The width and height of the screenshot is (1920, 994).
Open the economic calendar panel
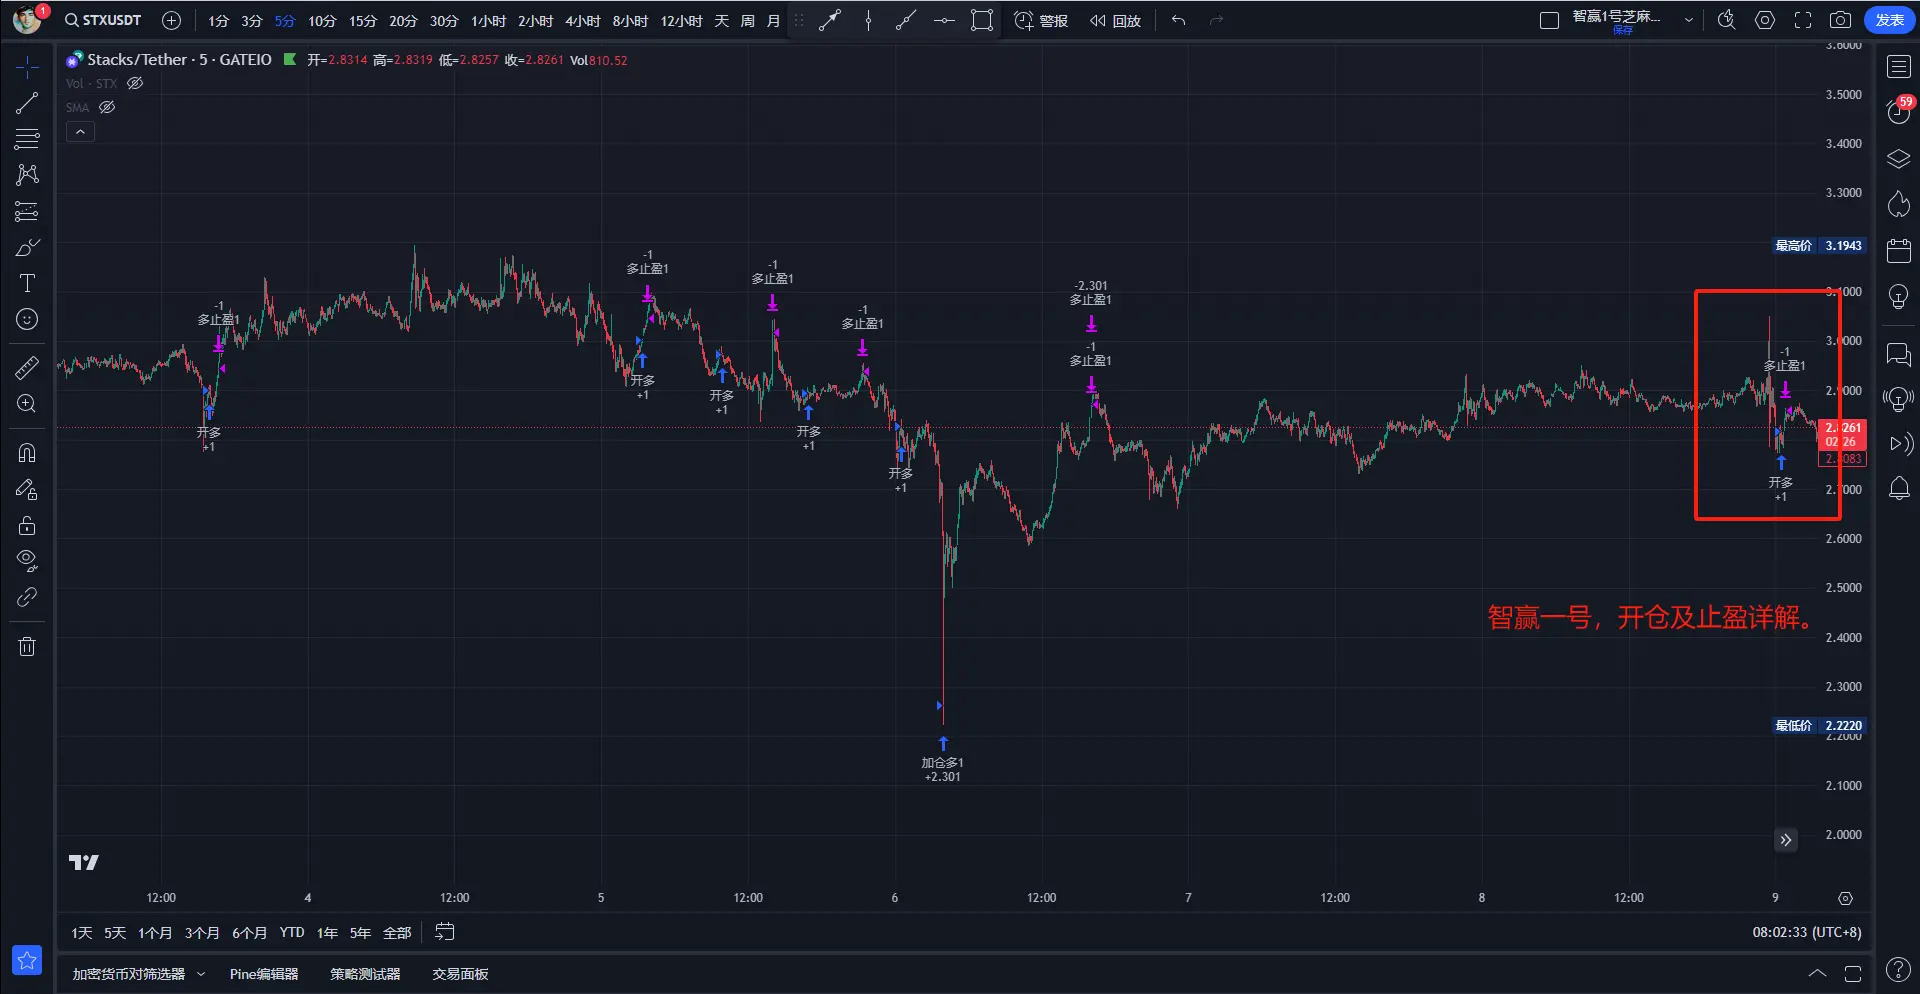click(1898, 250)
